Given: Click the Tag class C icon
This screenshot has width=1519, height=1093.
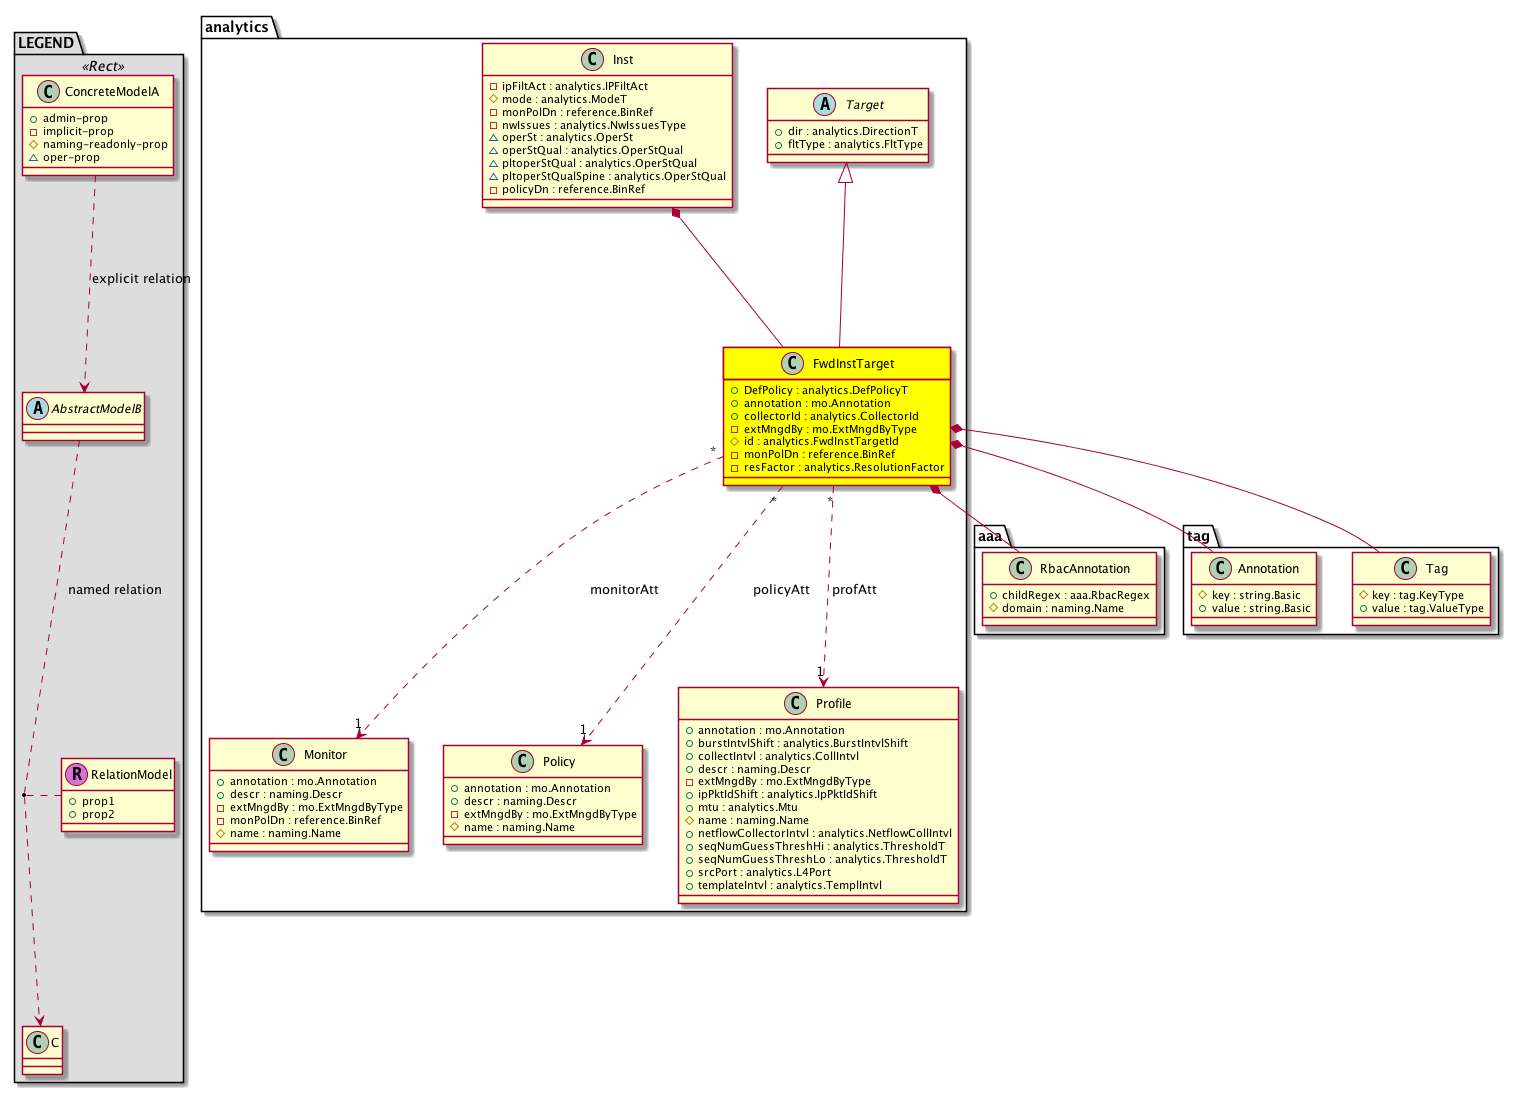Looking at the screenshot, I should 1405,569.
